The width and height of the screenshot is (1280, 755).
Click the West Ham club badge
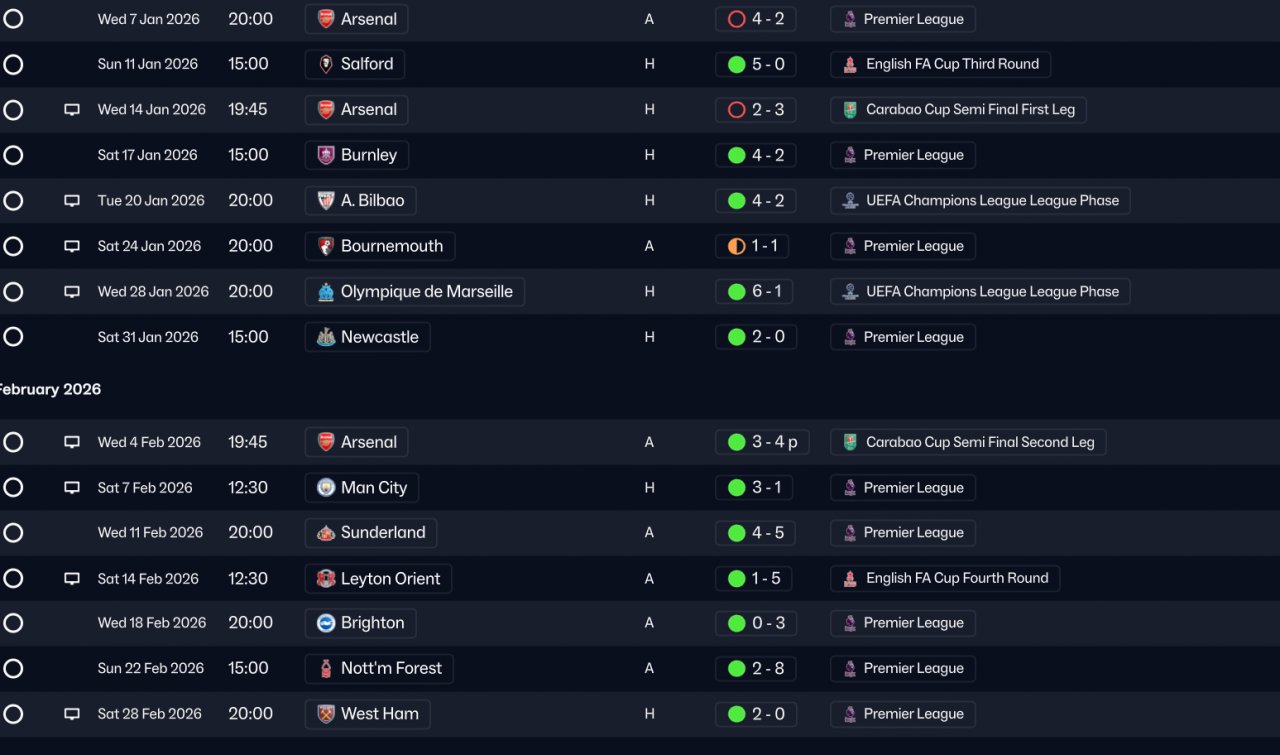point(326,714)
